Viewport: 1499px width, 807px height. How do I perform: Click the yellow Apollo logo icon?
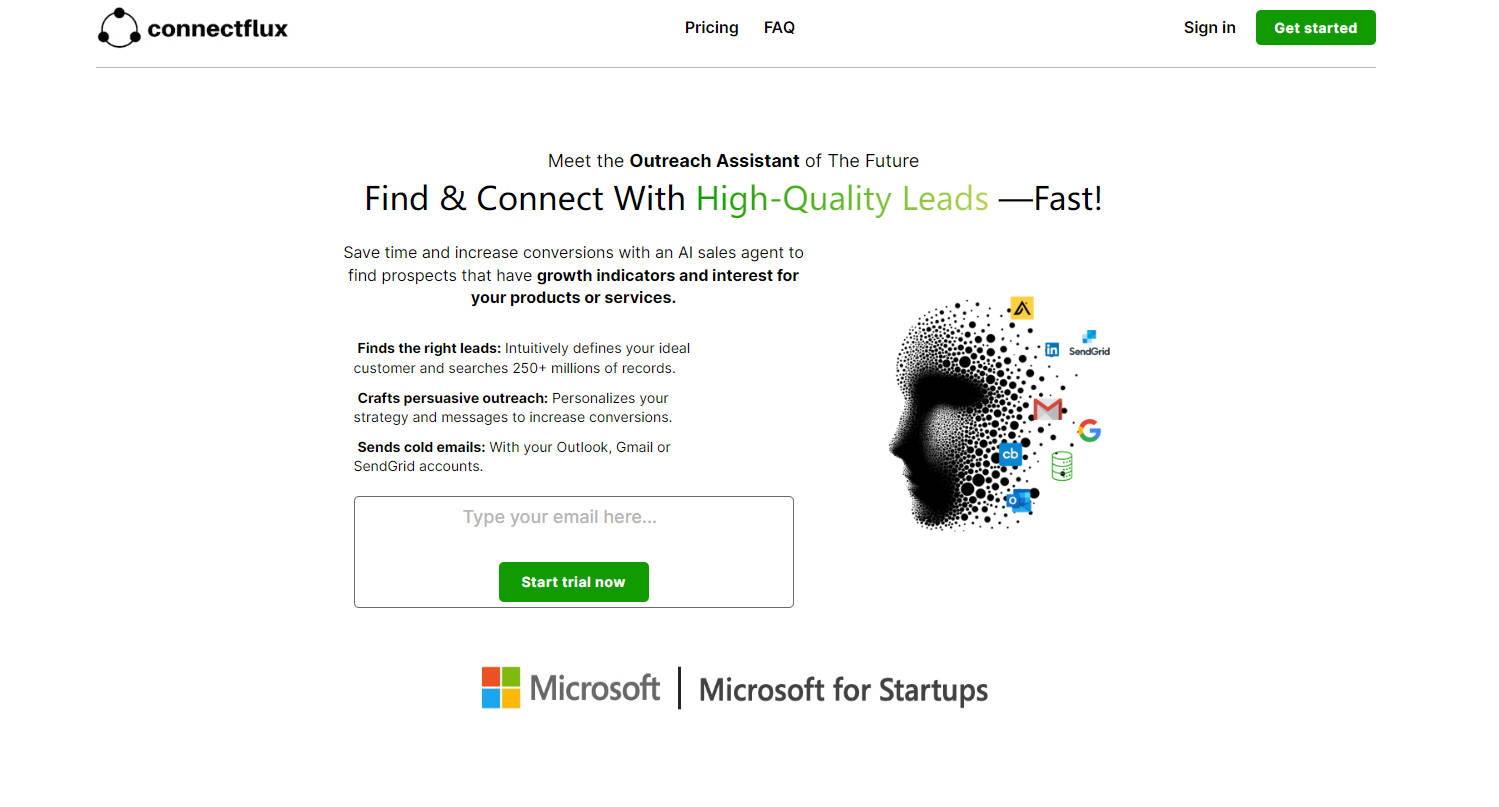point(1021,308)
